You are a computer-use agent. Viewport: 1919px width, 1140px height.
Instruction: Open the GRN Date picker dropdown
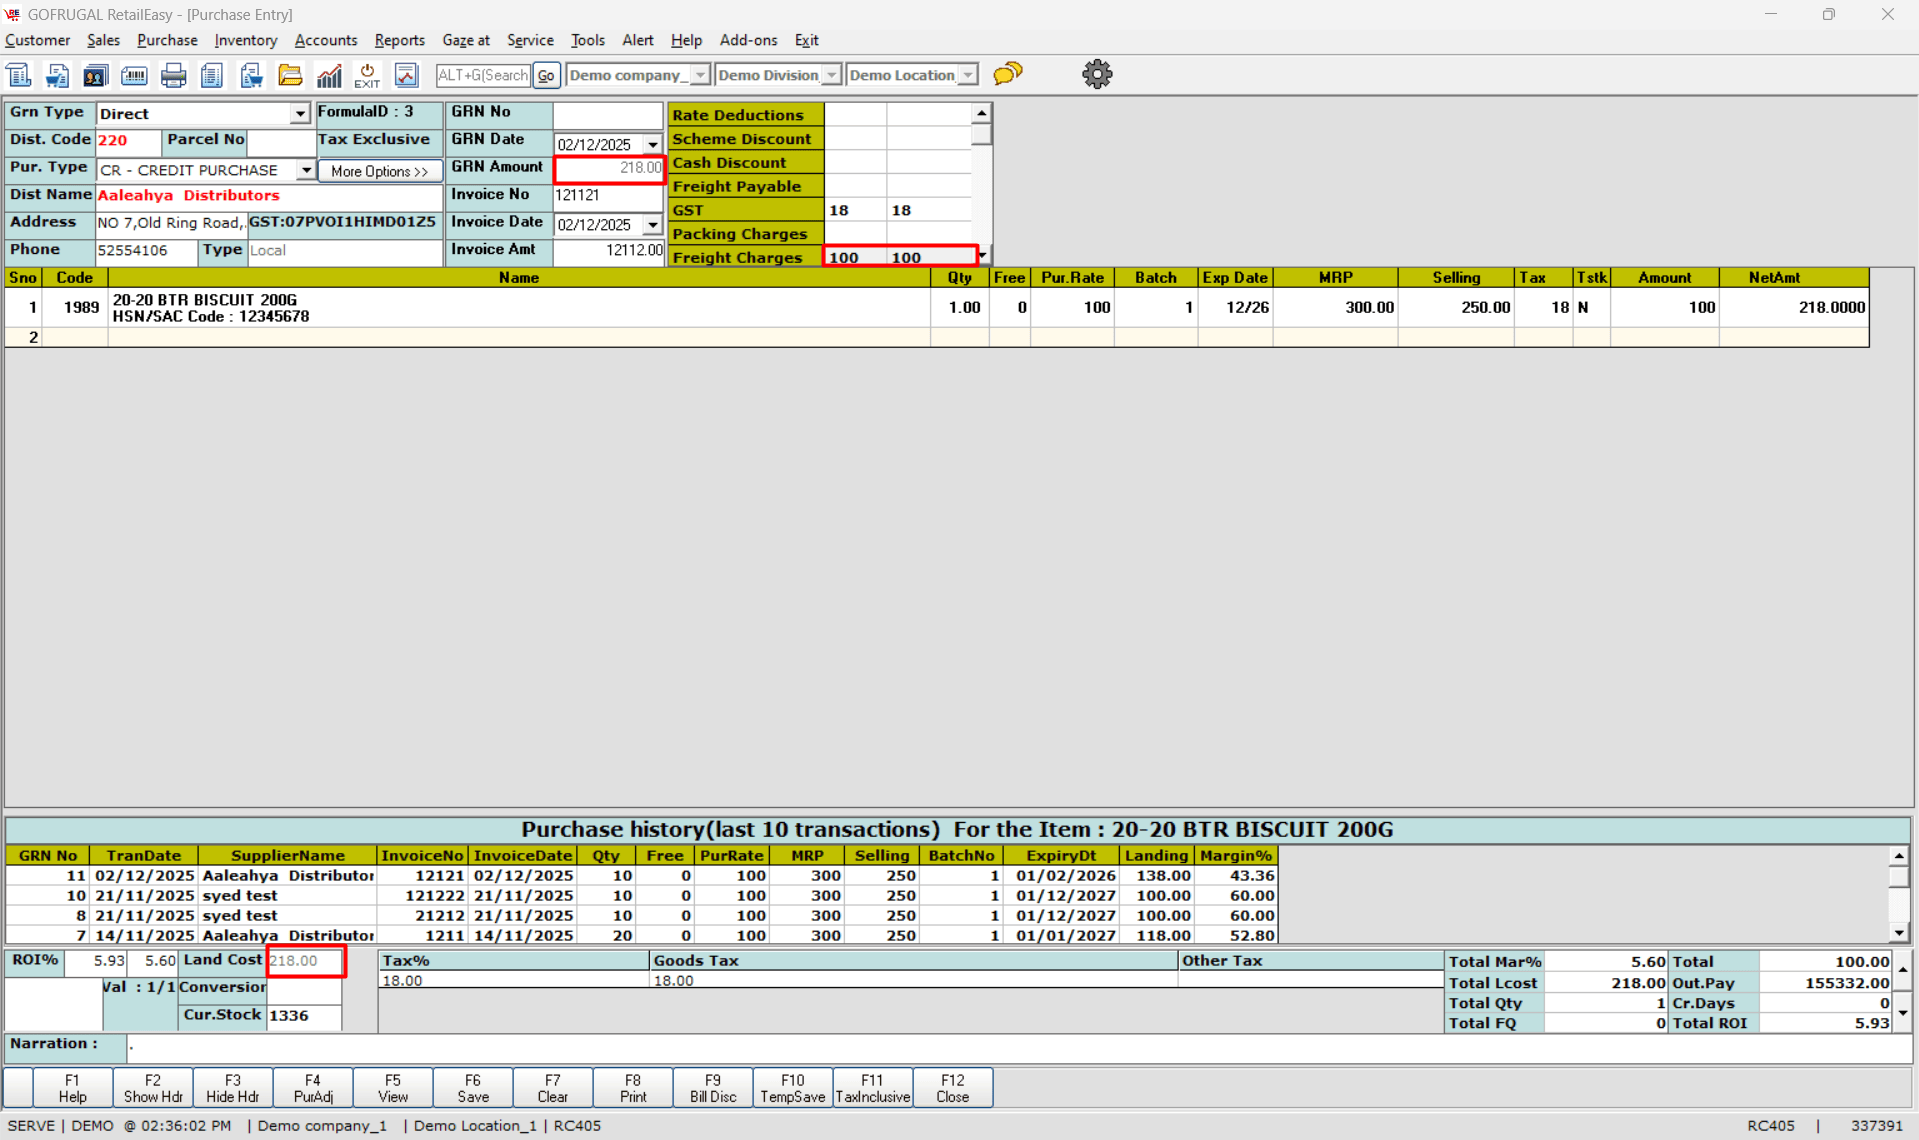pos(653,144)
